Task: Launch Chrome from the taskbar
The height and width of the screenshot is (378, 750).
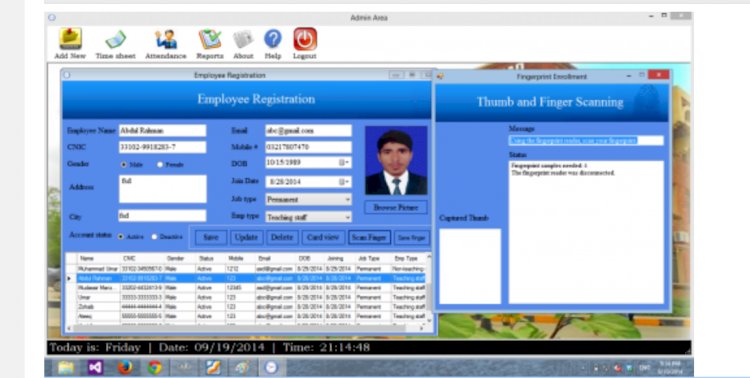Action: tap(154, 367)
